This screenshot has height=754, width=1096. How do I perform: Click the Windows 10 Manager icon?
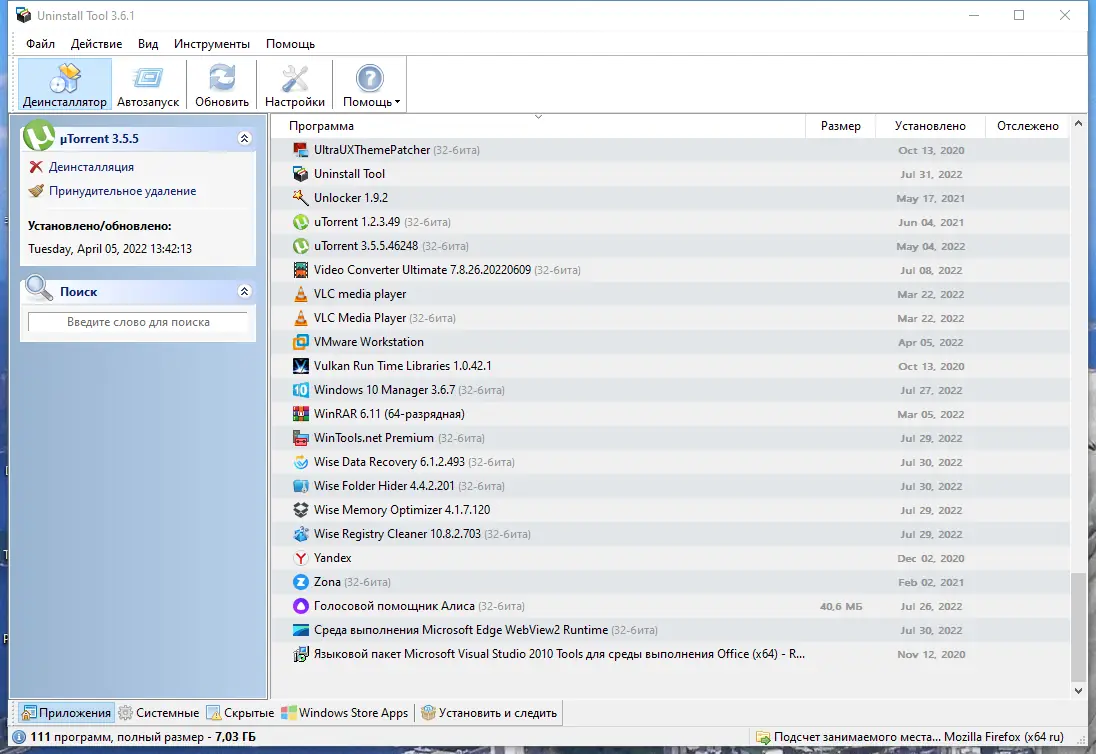[x=301, y=390]
